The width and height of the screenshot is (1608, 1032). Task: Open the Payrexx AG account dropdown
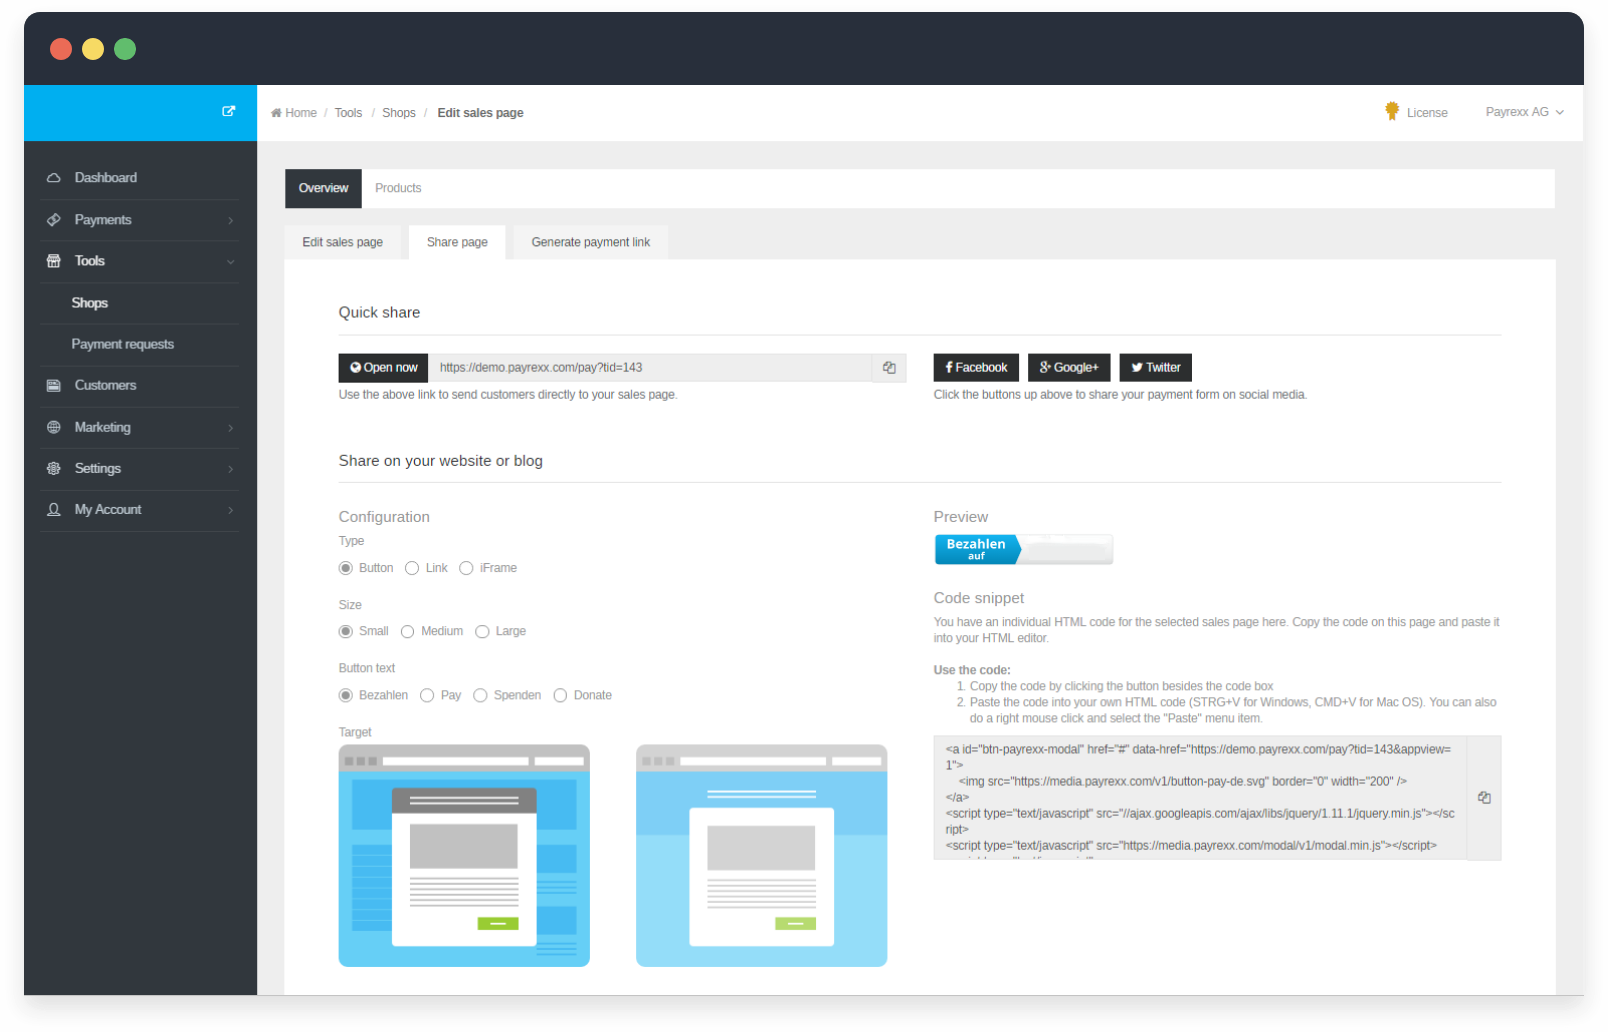(x=1524, y=112)
